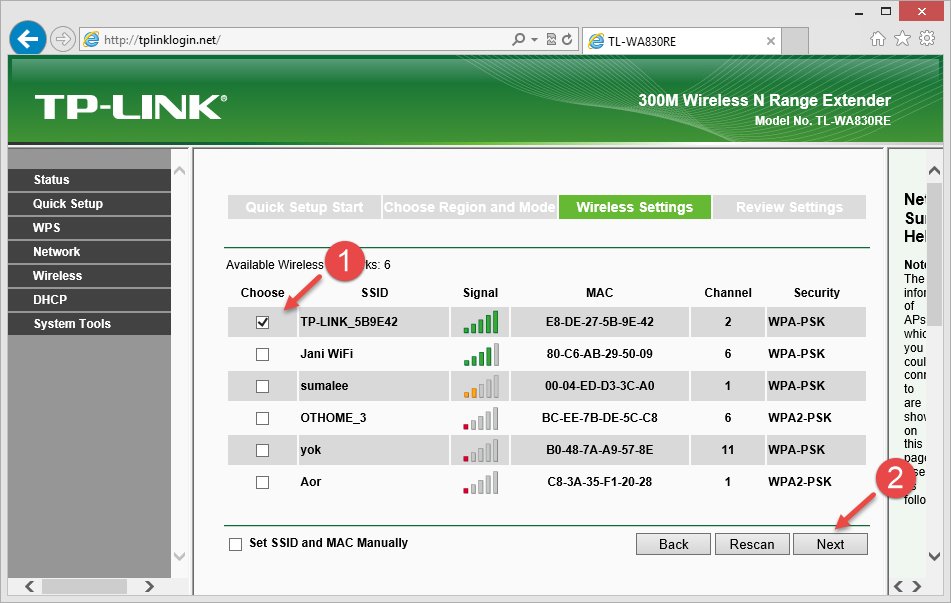Click the Review Settings step tab
The width and height of the screenshot is (951, 603).
(x=789, y=207)
